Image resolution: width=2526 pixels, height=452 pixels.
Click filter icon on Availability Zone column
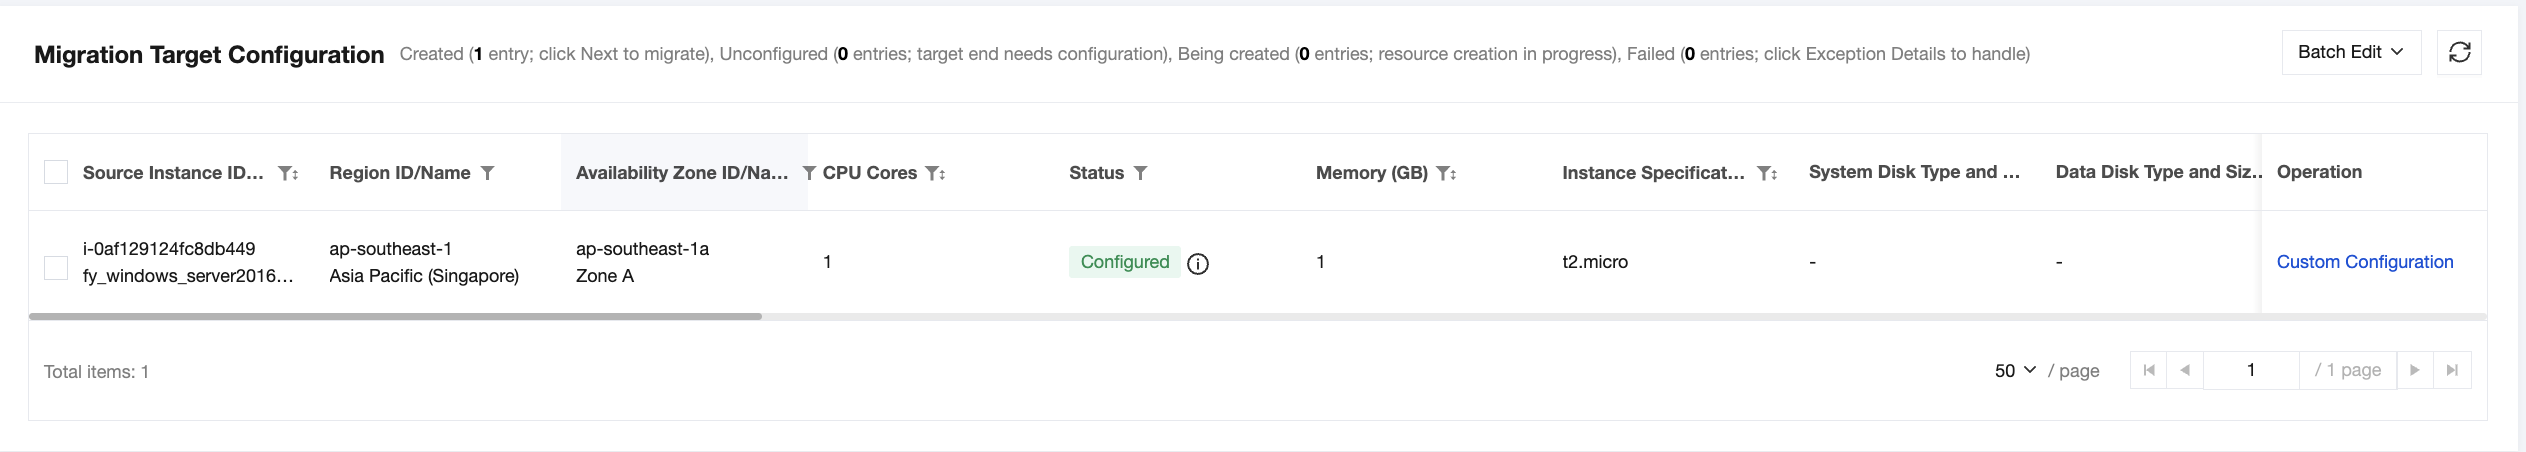point(809,173)
